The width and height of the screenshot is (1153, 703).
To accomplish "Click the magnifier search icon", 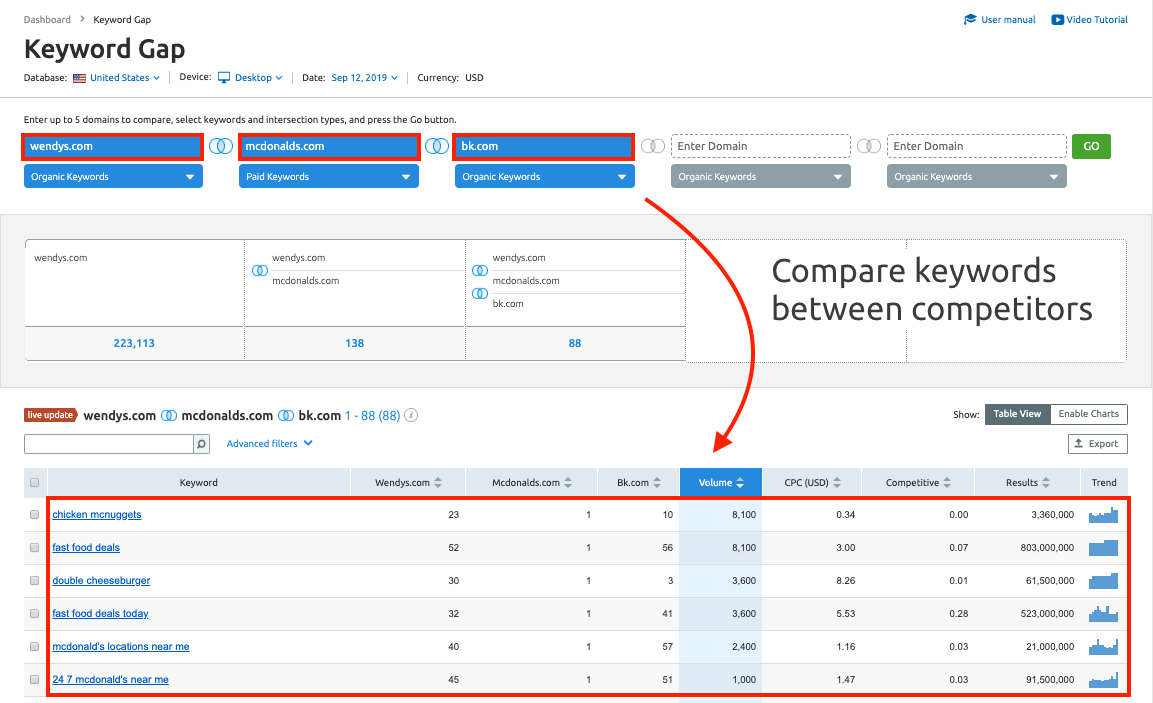I will pos(201,443).
